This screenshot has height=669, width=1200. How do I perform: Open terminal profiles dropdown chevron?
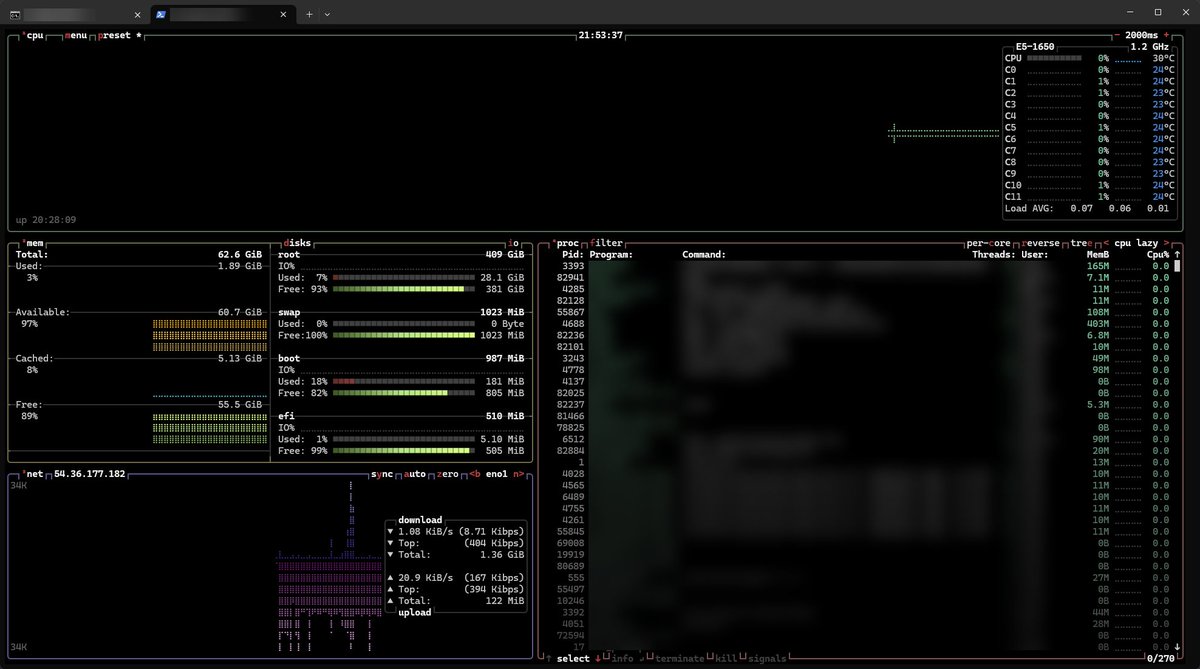tap(327, 14)
